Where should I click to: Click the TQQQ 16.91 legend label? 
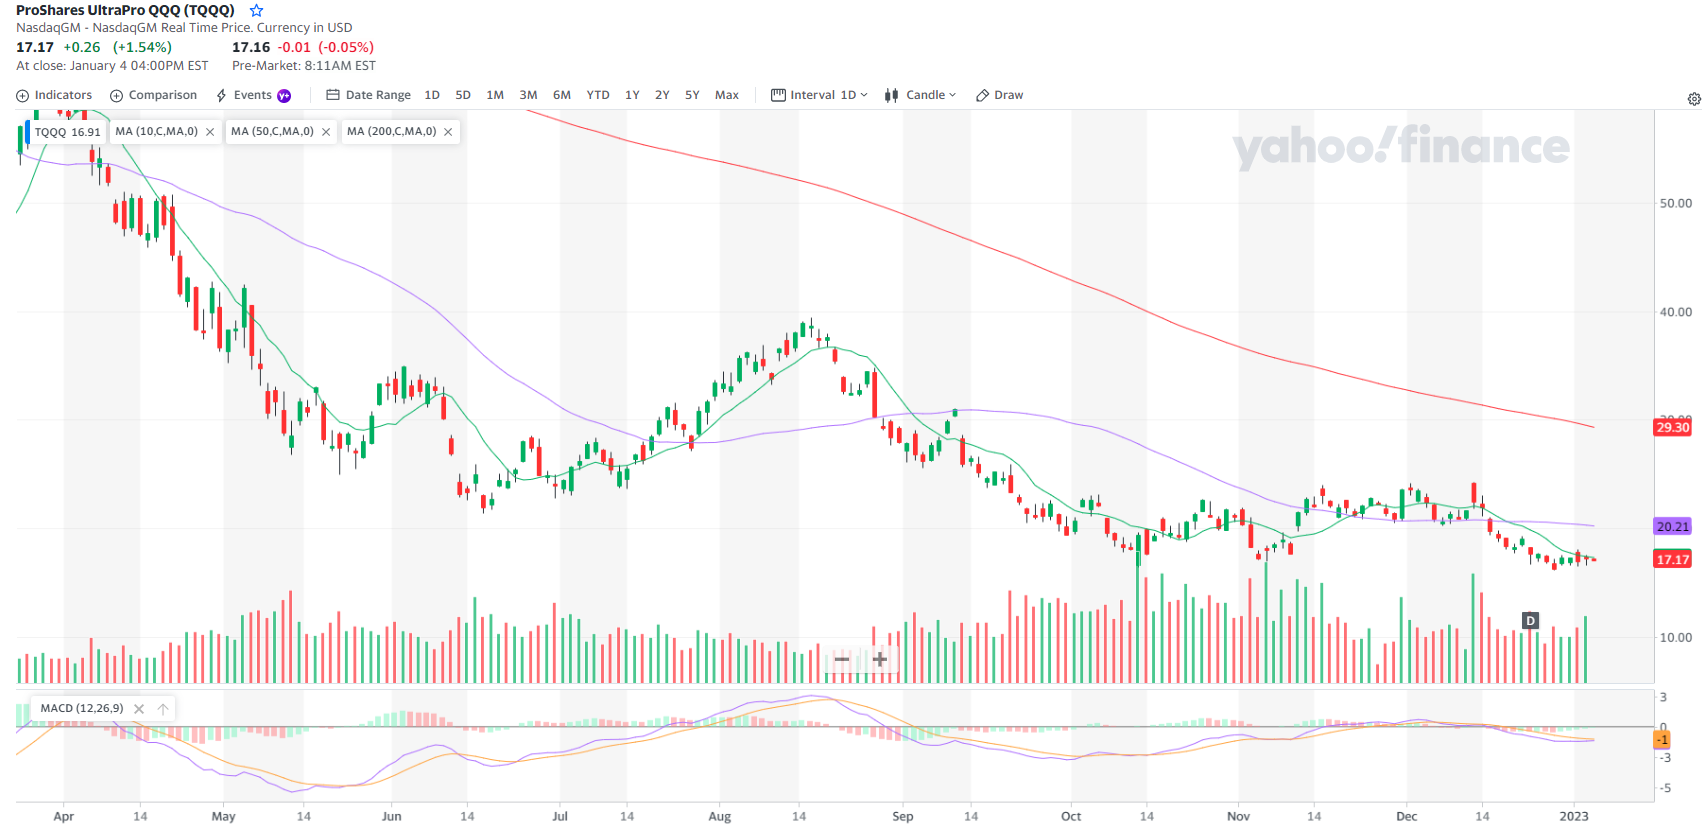coord(67,132)
